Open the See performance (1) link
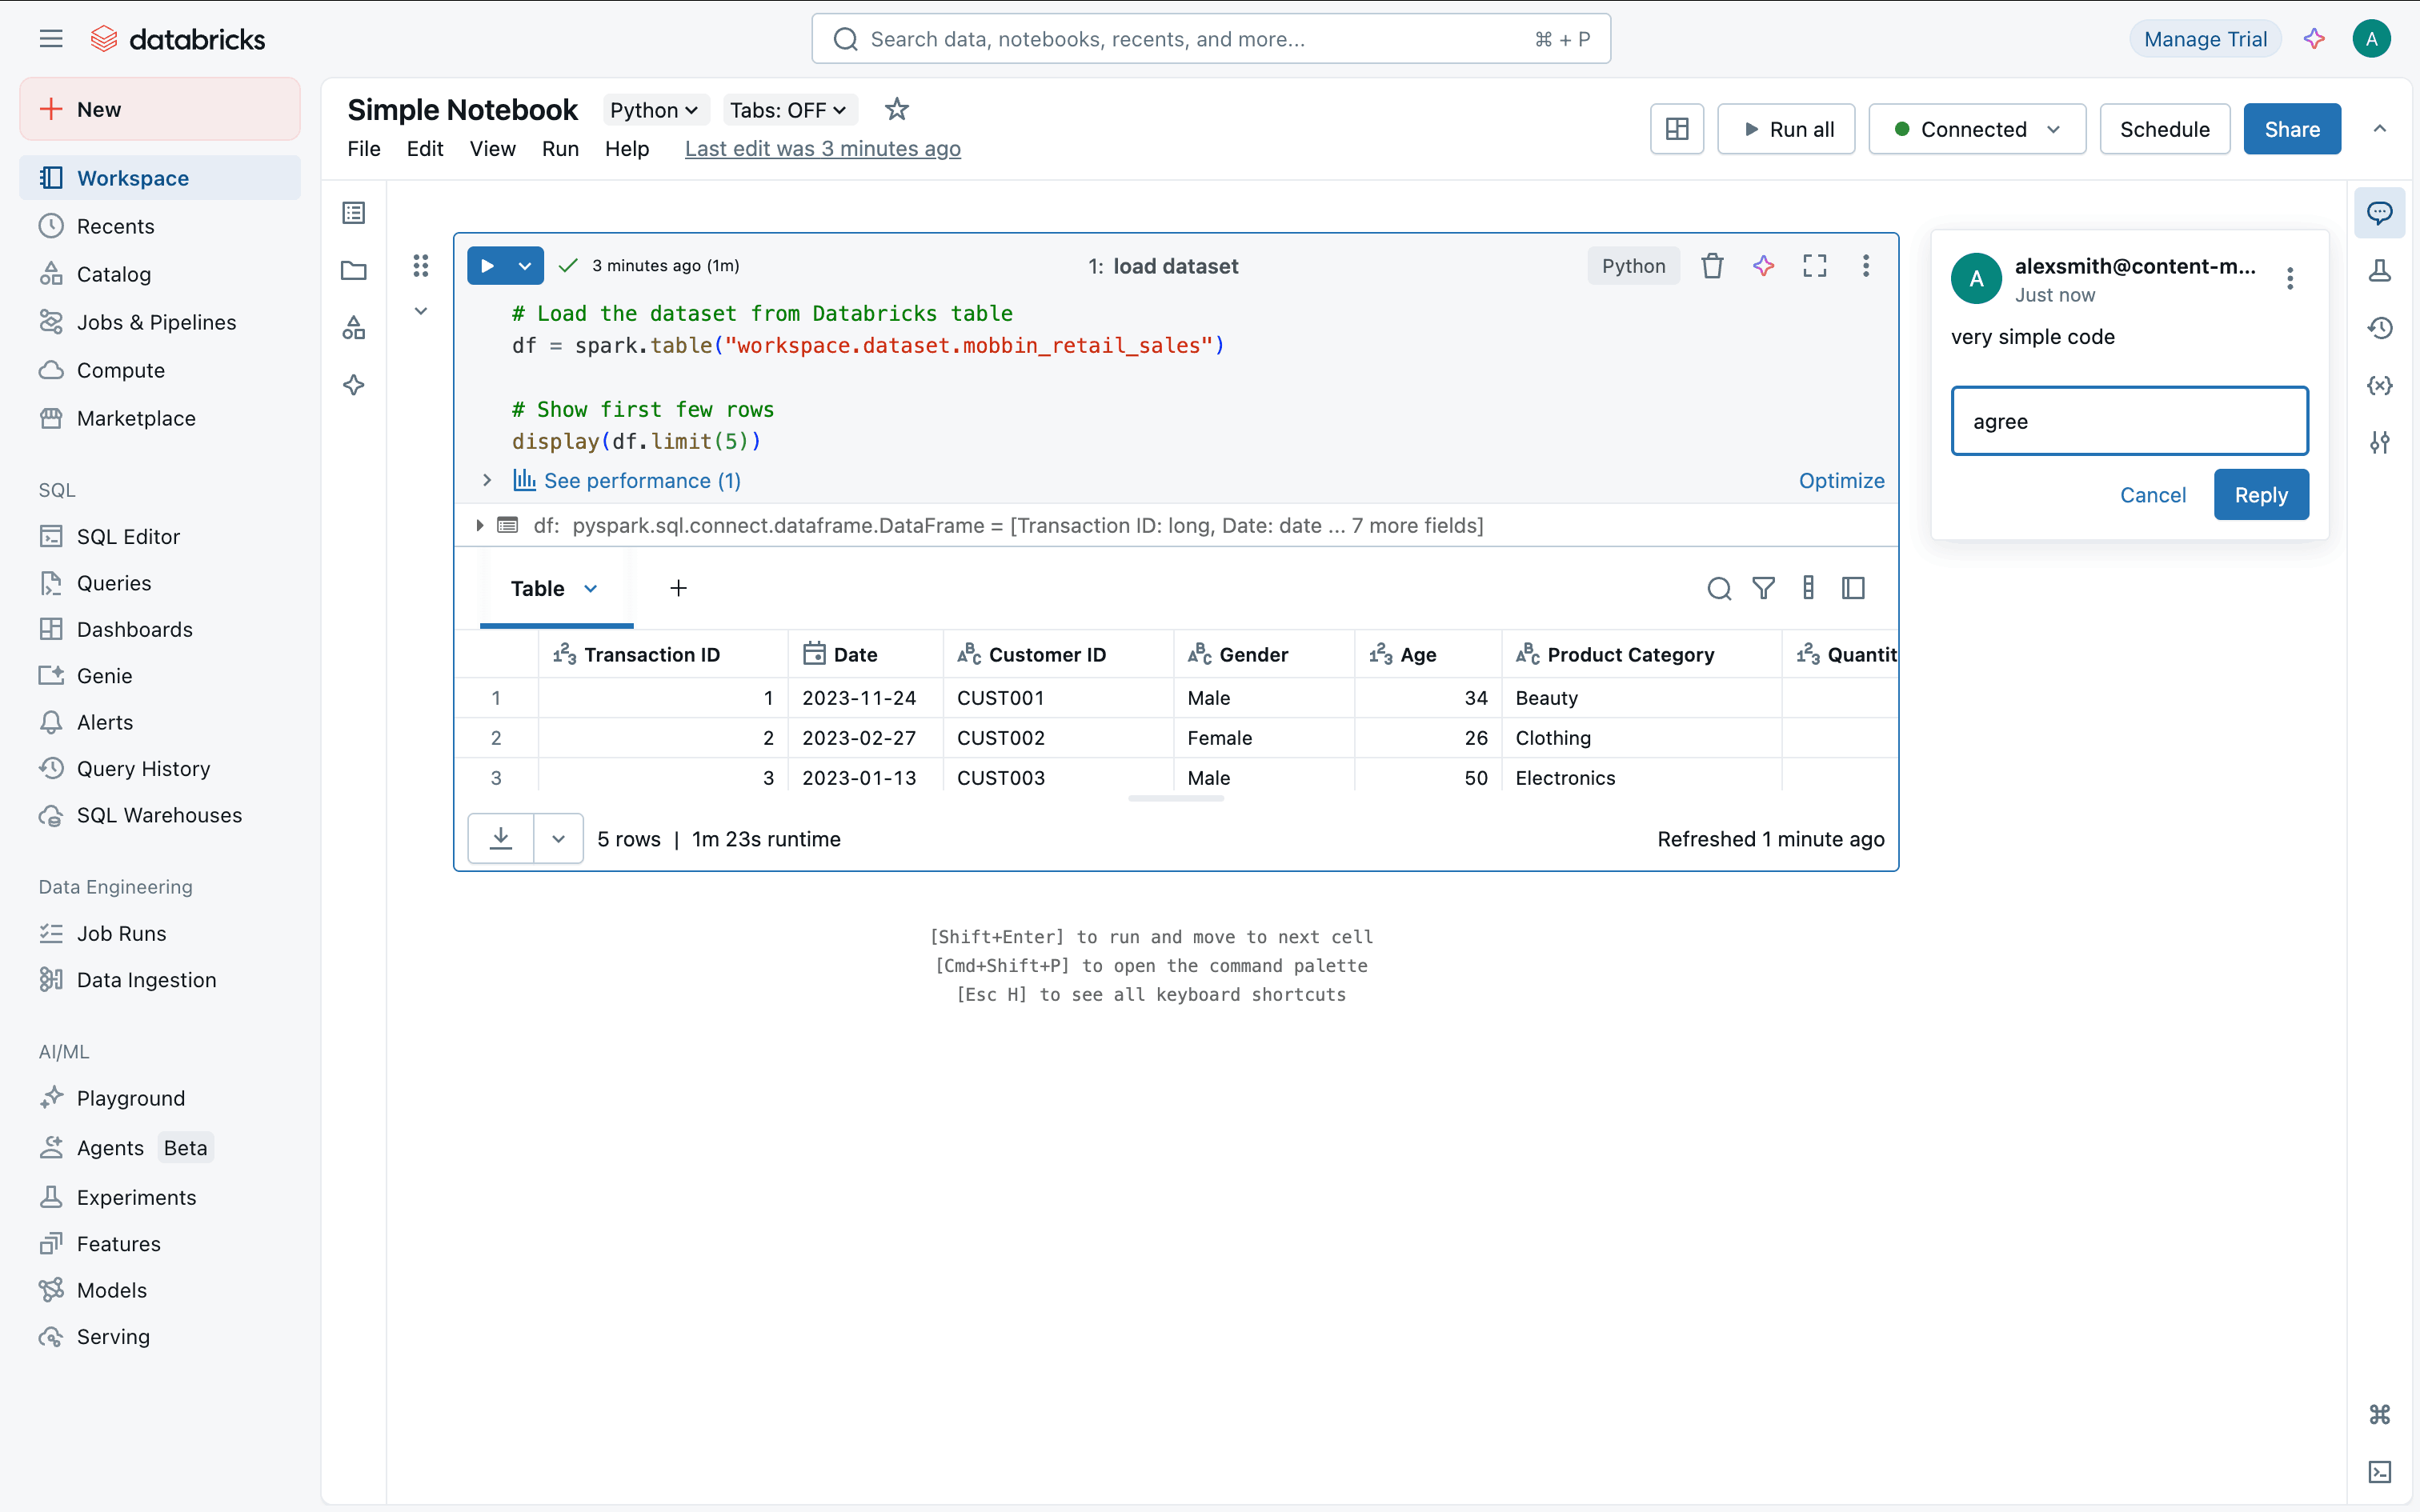This screenshot has width=2420, height=1512. click(641, 481)
